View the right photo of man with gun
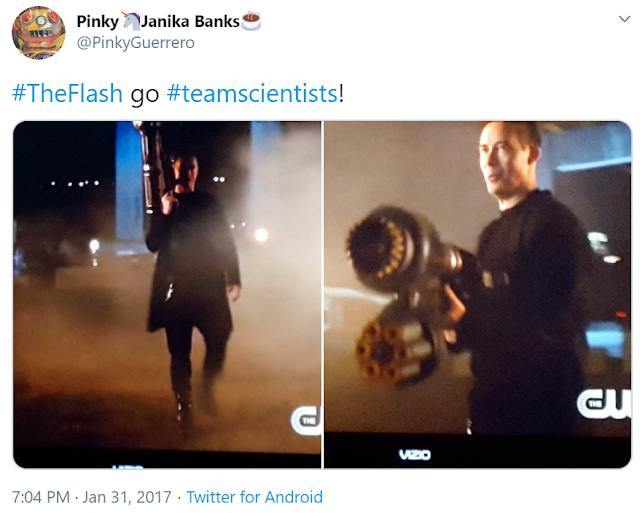The height and width of the screenshot is (513, 640). tap(478, 294)
